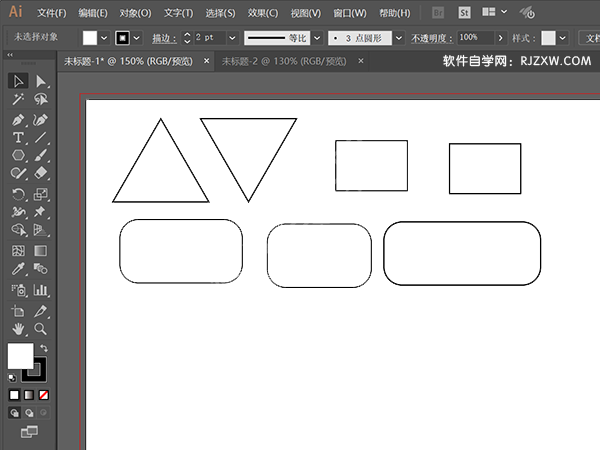This screenshot has height=450, width=600.
Task: Select the Paintbrush tool
Action: tap(40, 155)
